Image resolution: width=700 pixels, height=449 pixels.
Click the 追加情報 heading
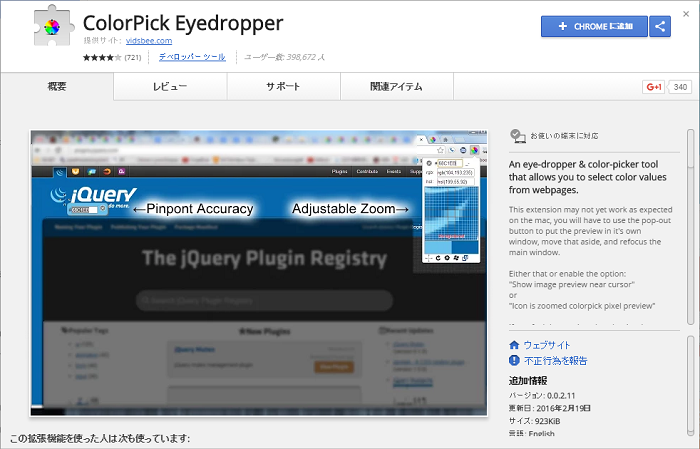point(528,381)
